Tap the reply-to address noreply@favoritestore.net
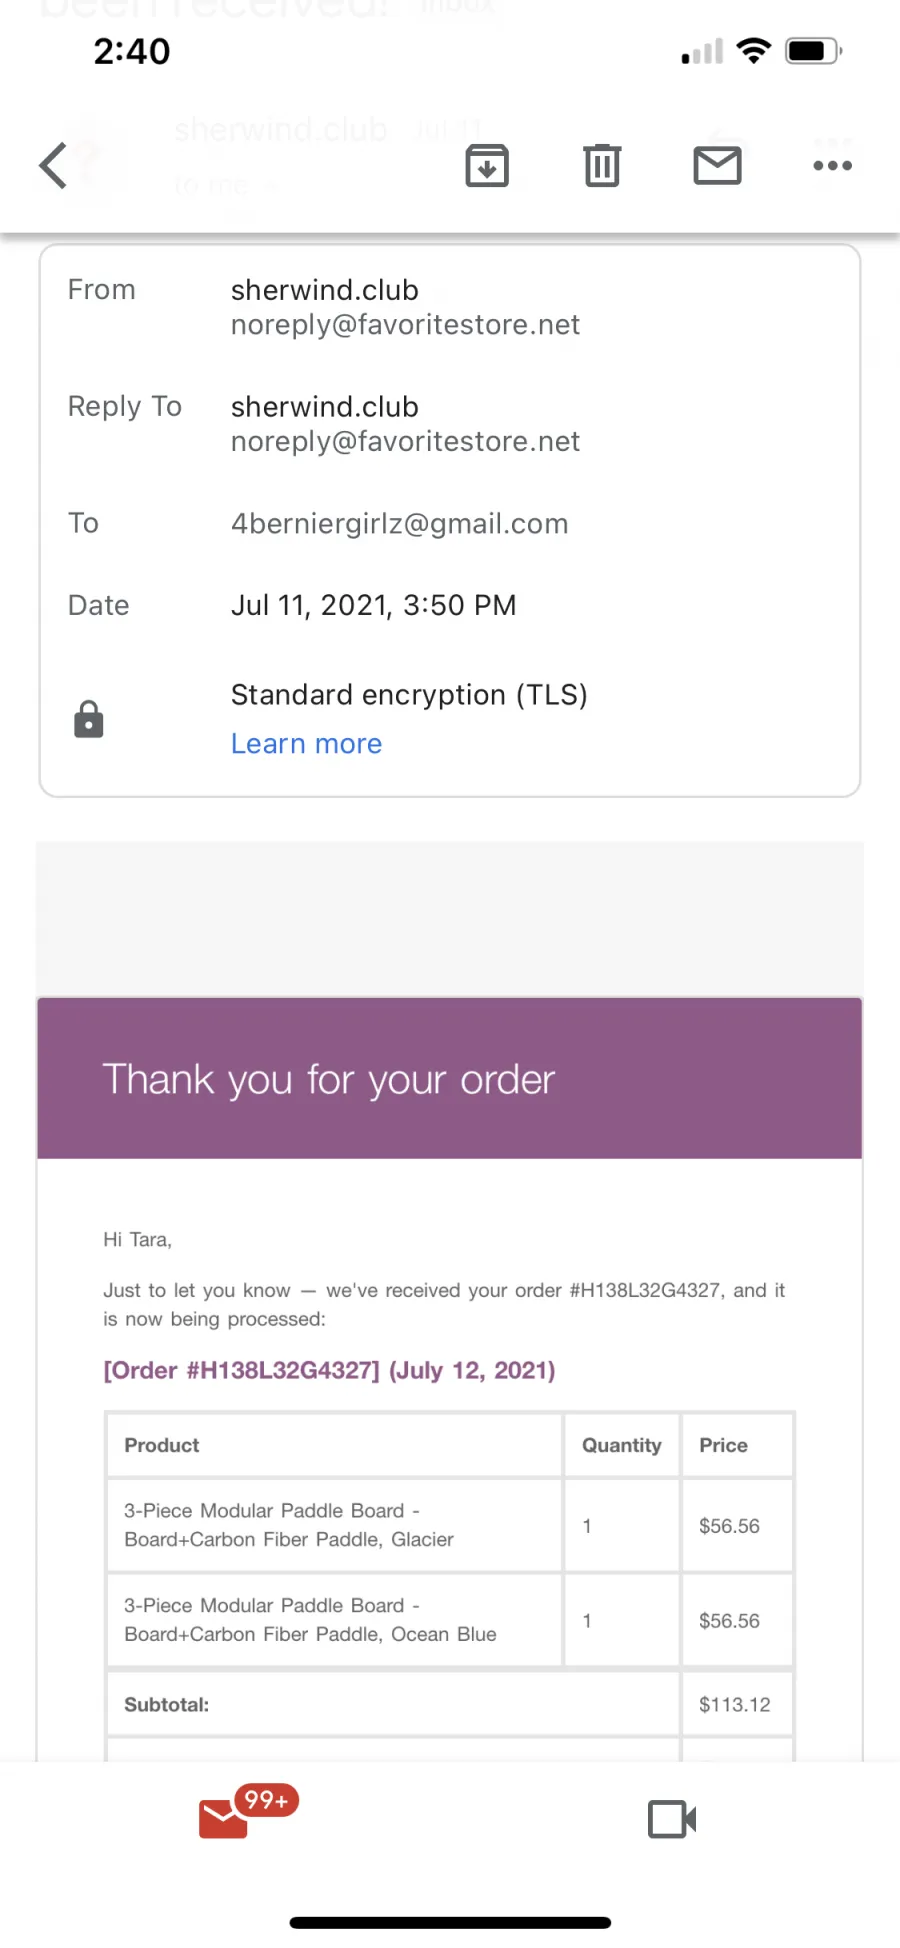 click(405, 441)
